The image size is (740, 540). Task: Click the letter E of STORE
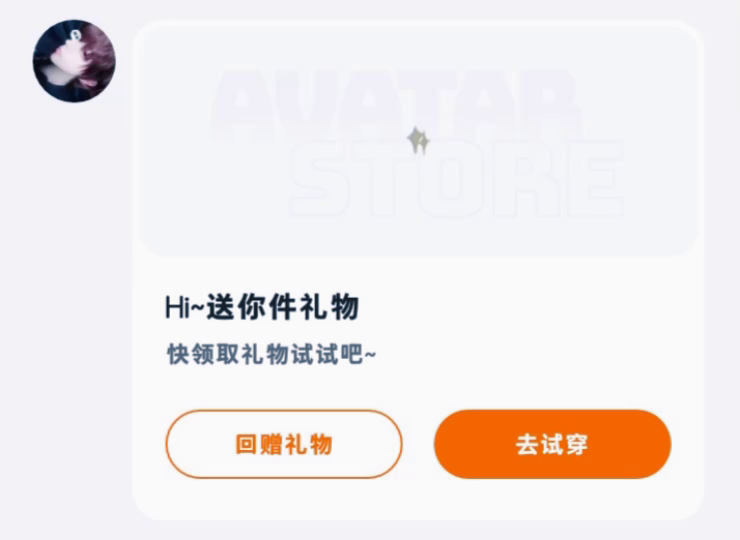pyautogui.click(x=596, y=178)
